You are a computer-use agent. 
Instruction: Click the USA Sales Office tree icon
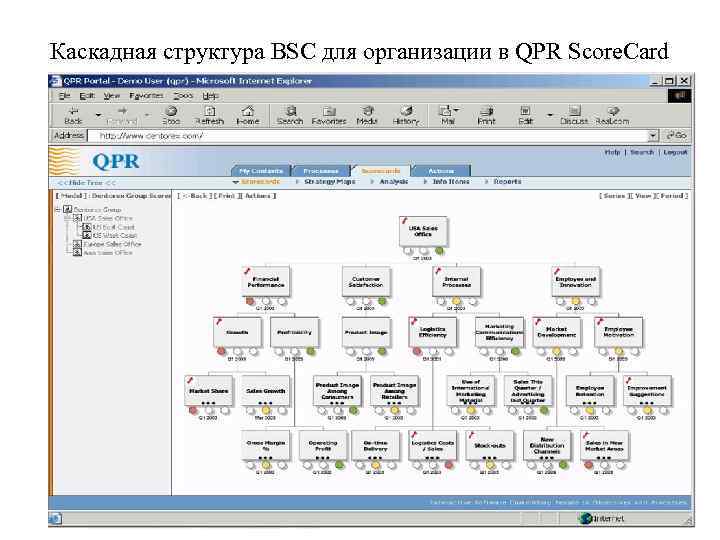click(x=78, y=218)
